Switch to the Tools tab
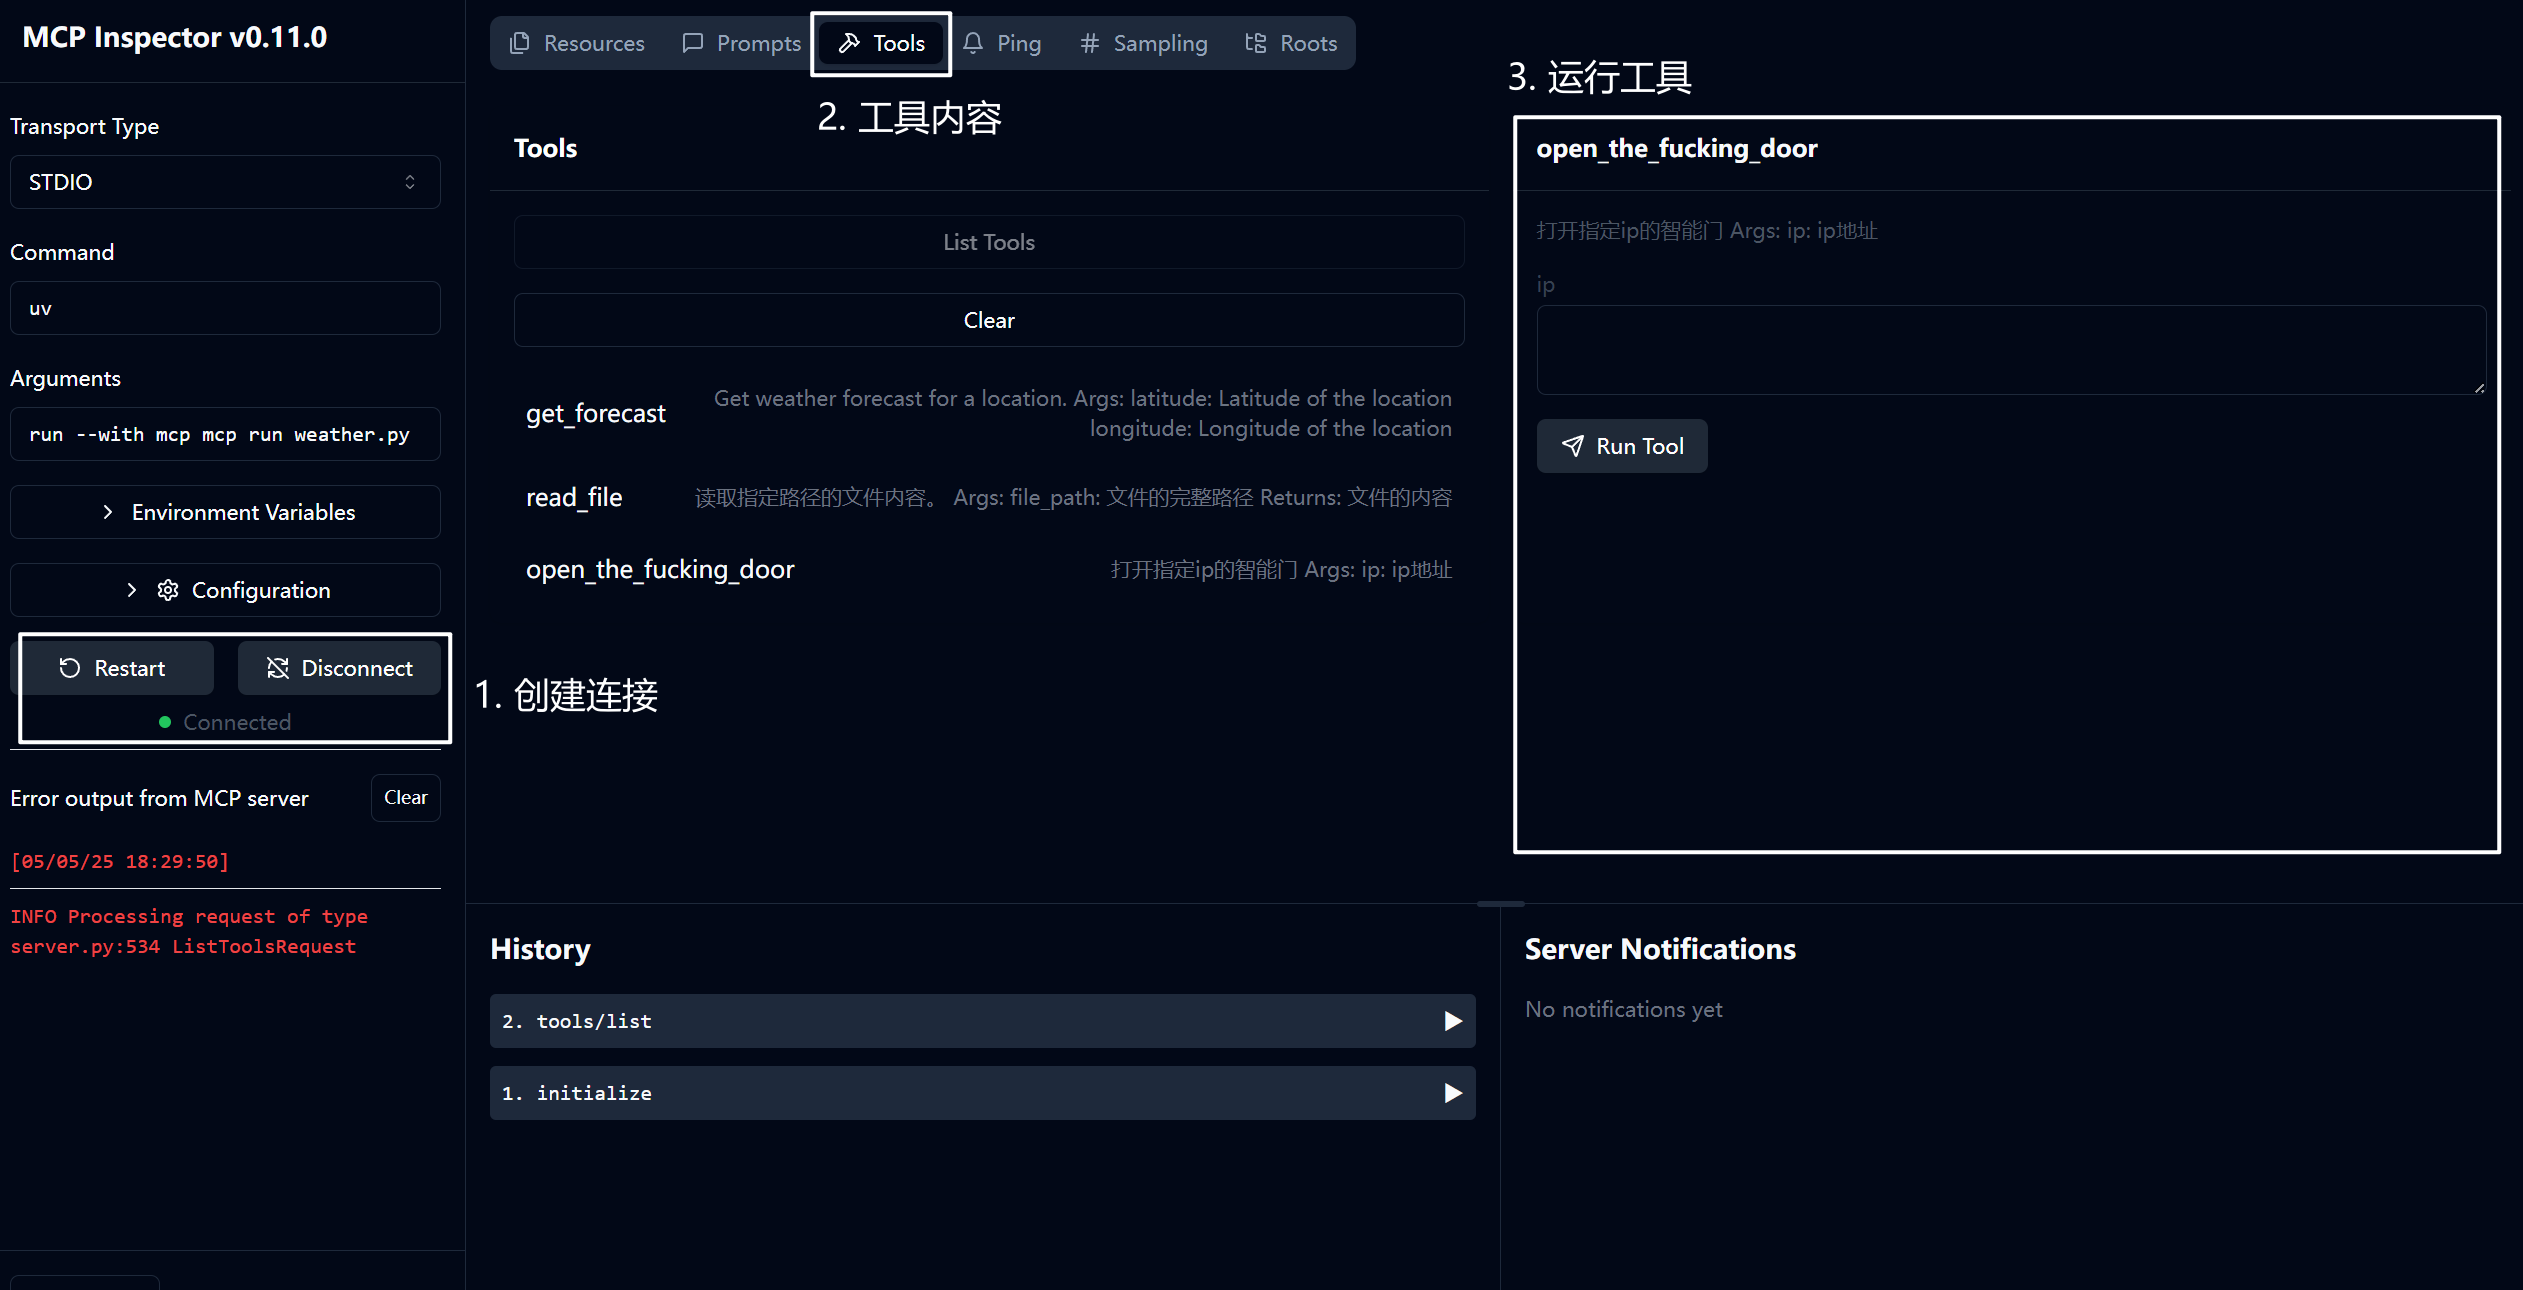This screenshot has height=1290, width=2523. (882, 43)
